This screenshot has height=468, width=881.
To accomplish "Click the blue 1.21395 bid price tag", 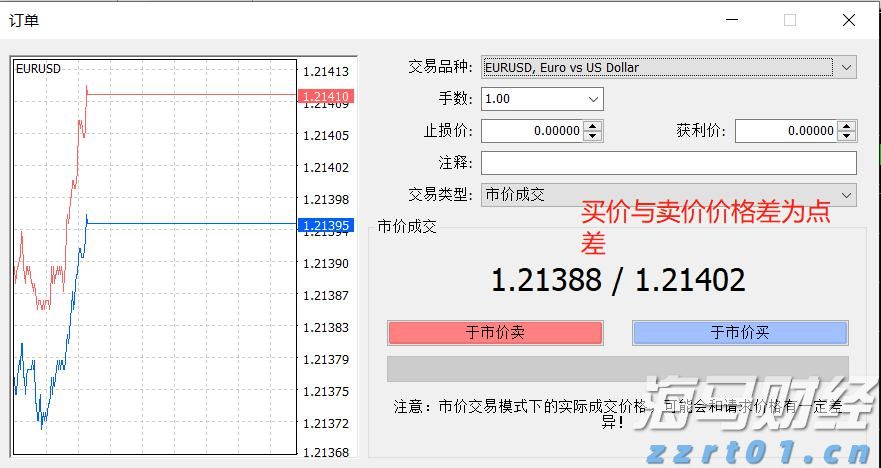I will 326,226.
